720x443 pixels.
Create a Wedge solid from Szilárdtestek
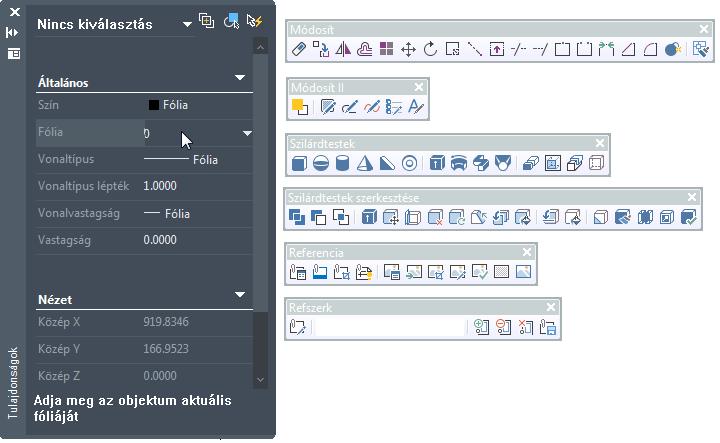coord(387,163)
